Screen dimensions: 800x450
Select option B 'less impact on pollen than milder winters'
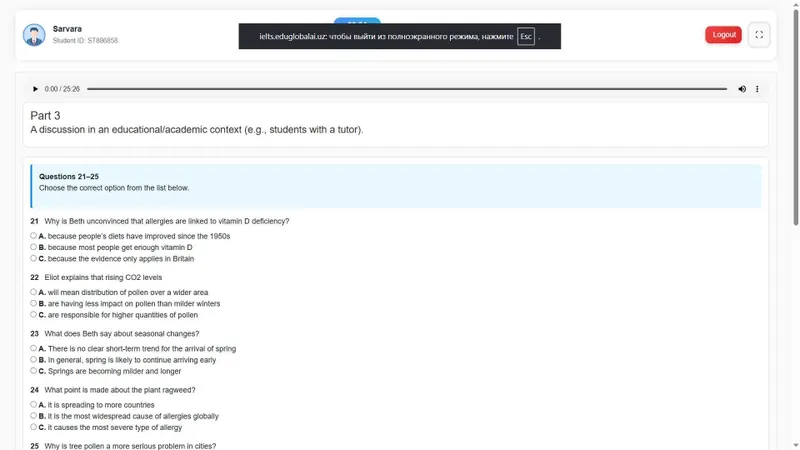click(33, 303)
